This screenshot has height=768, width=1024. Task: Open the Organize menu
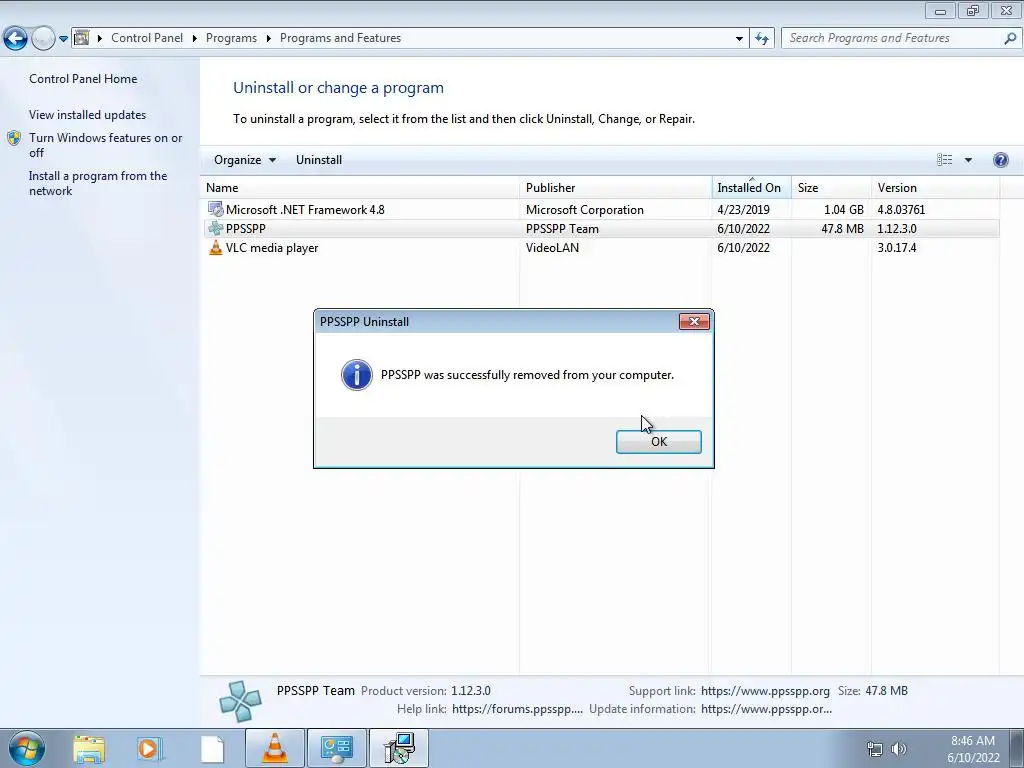[x=245, y=160]
